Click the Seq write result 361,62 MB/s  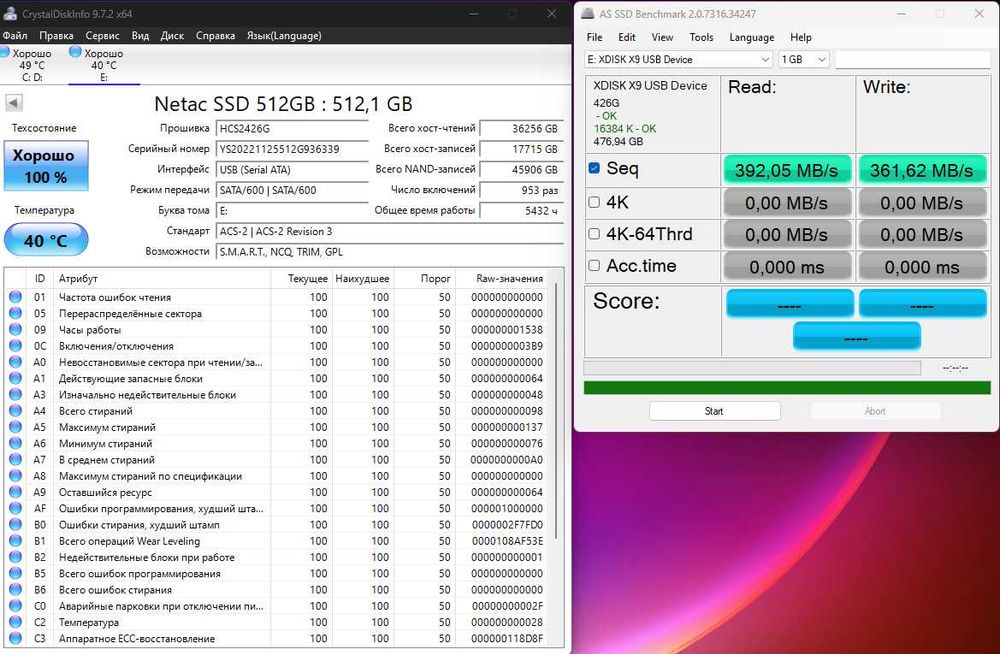point(922,170)
